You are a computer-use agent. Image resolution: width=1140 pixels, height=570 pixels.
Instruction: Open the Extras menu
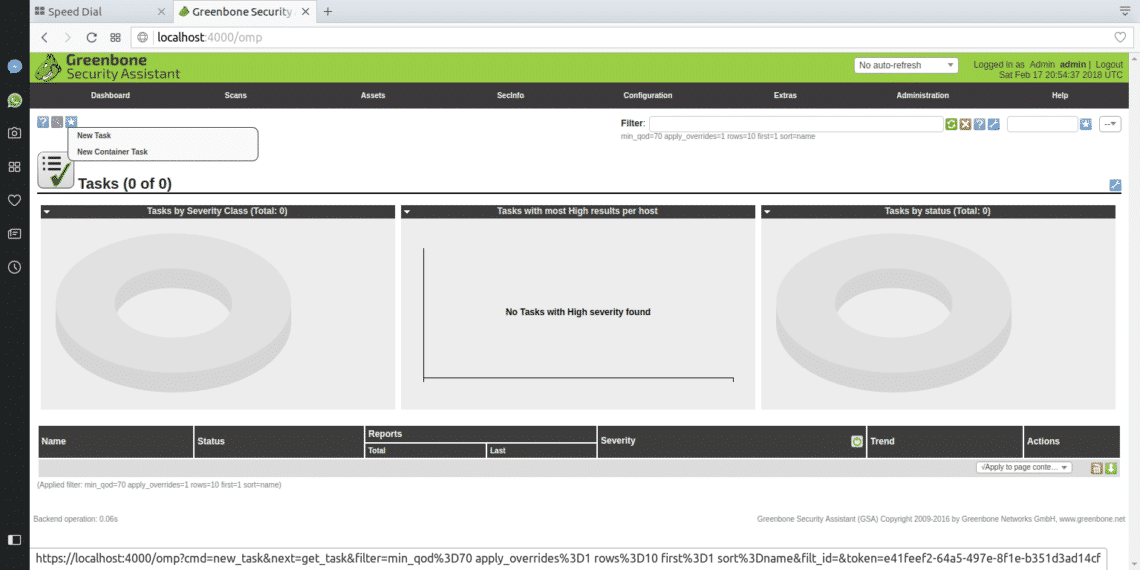click(x=785, y=95)
